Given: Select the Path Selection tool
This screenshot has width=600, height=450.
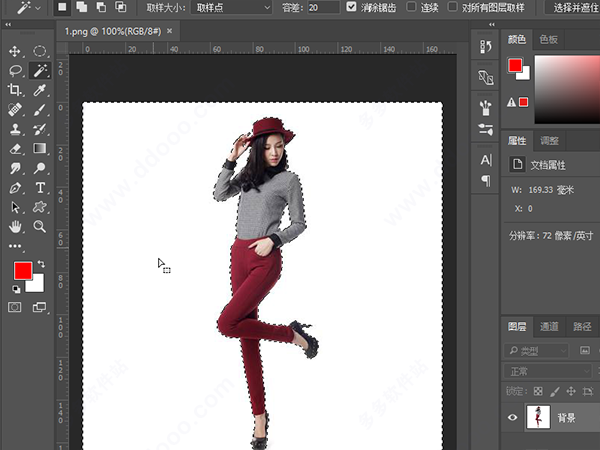Looking at the screenshot, I should pos(15,207).
